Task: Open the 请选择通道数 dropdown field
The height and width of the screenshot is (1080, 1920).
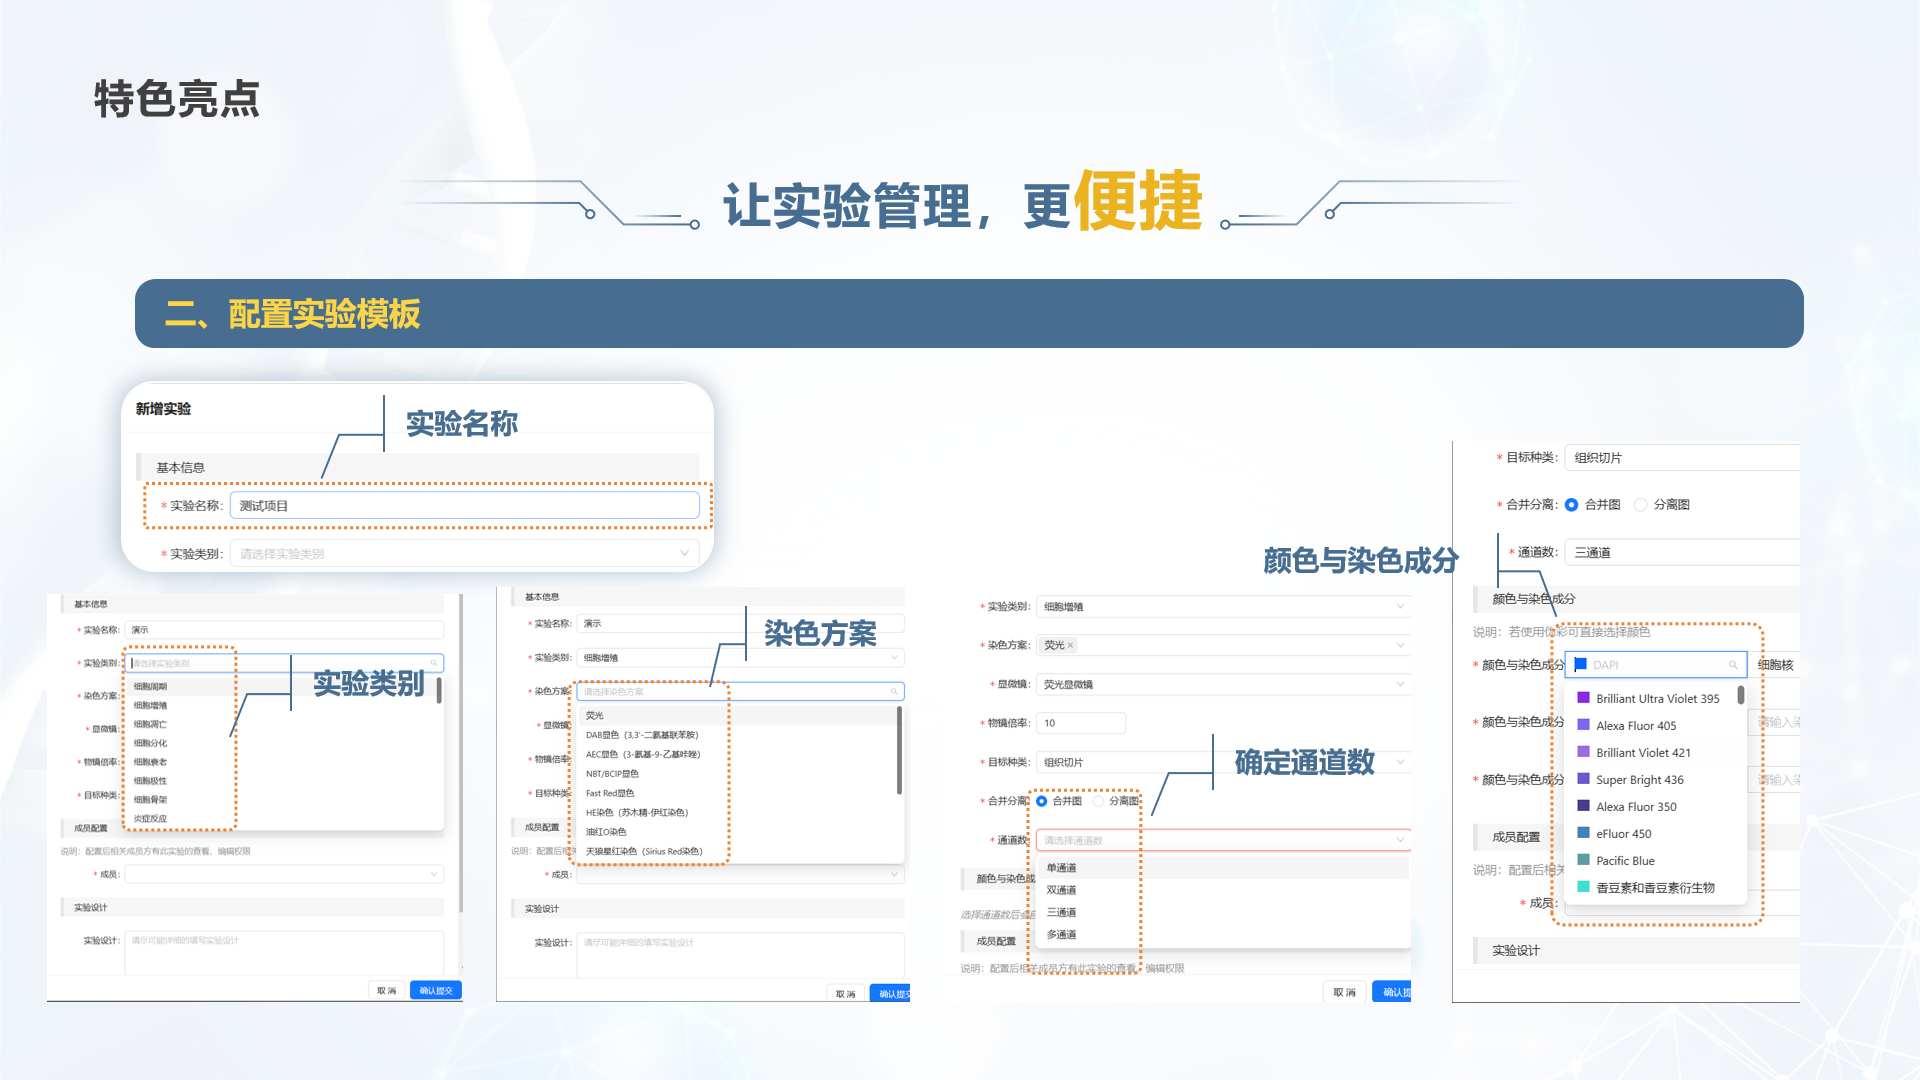Action: tap(1223, 840)
